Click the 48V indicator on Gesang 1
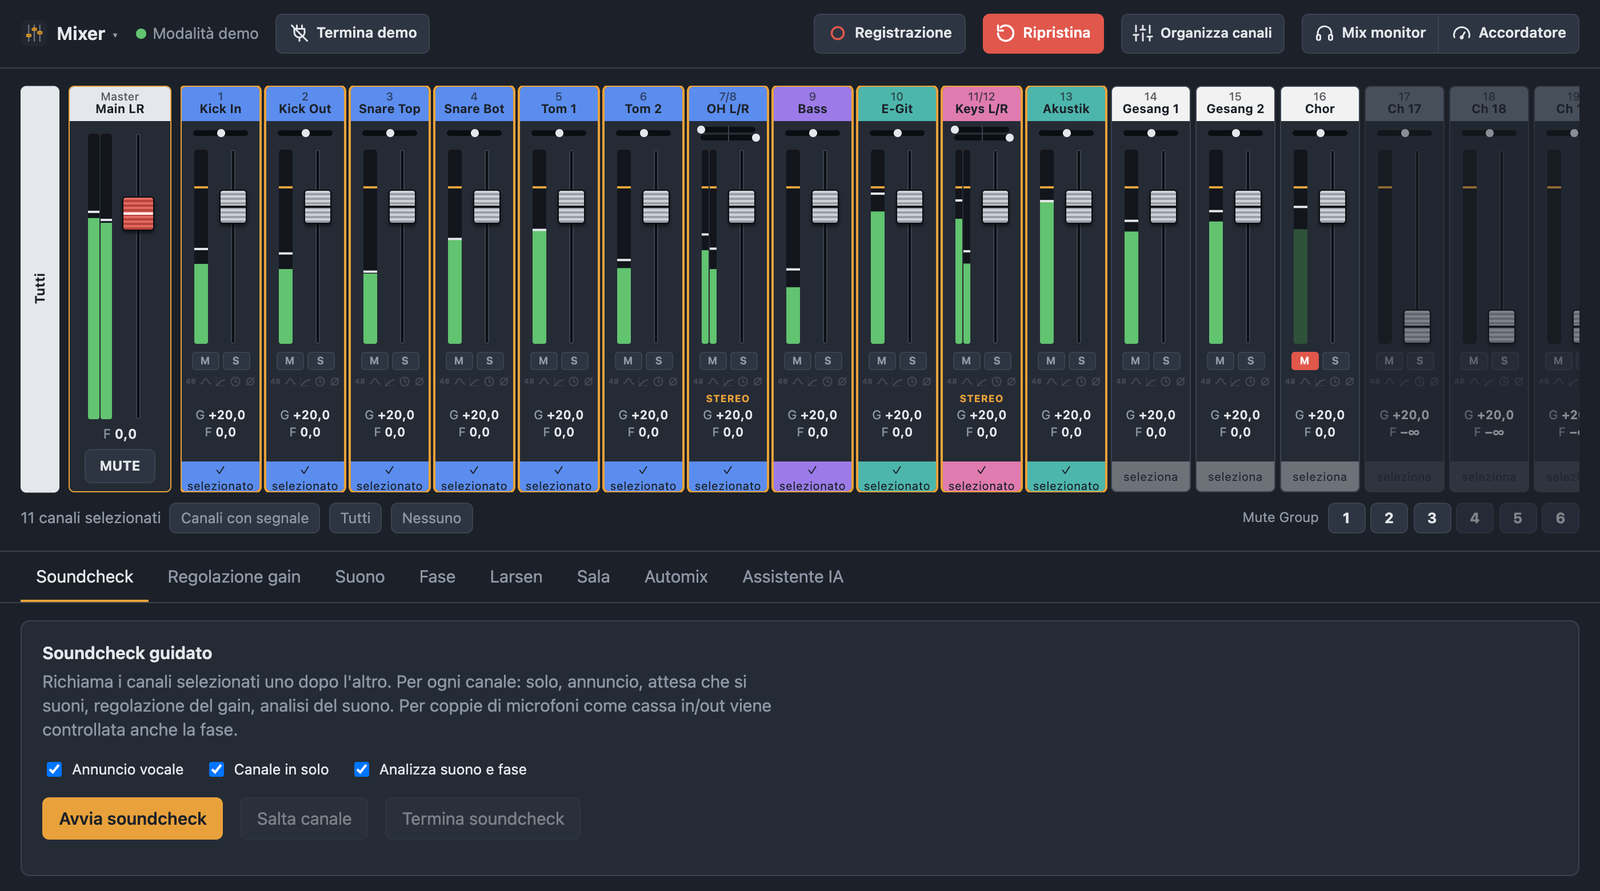The image size is (1600, 891). pyautogui.click(x=1121, y=381)
